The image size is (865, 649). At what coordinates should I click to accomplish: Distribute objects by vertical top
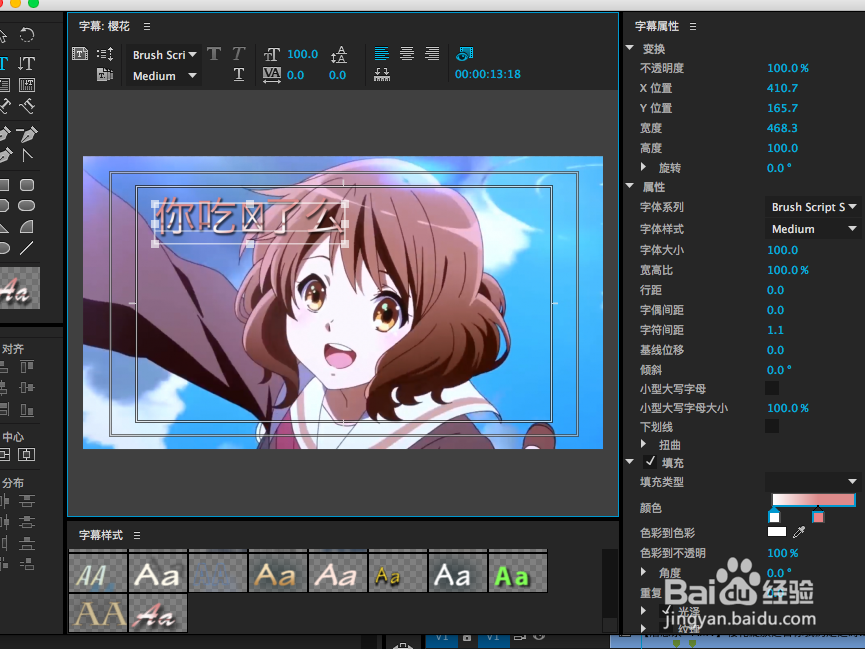(26, 501)
